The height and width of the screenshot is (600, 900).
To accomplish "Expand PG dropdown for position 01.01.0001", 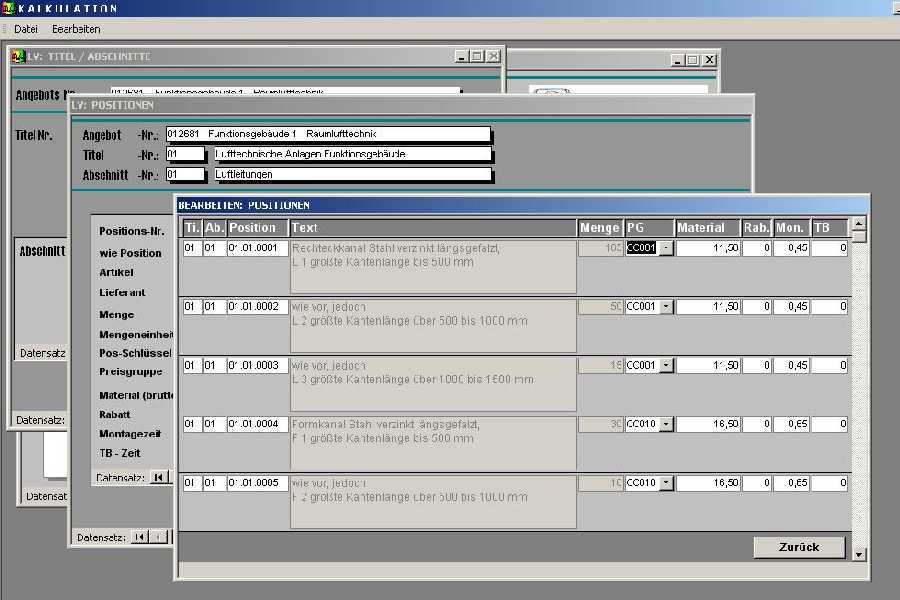I will pos(666,248).
